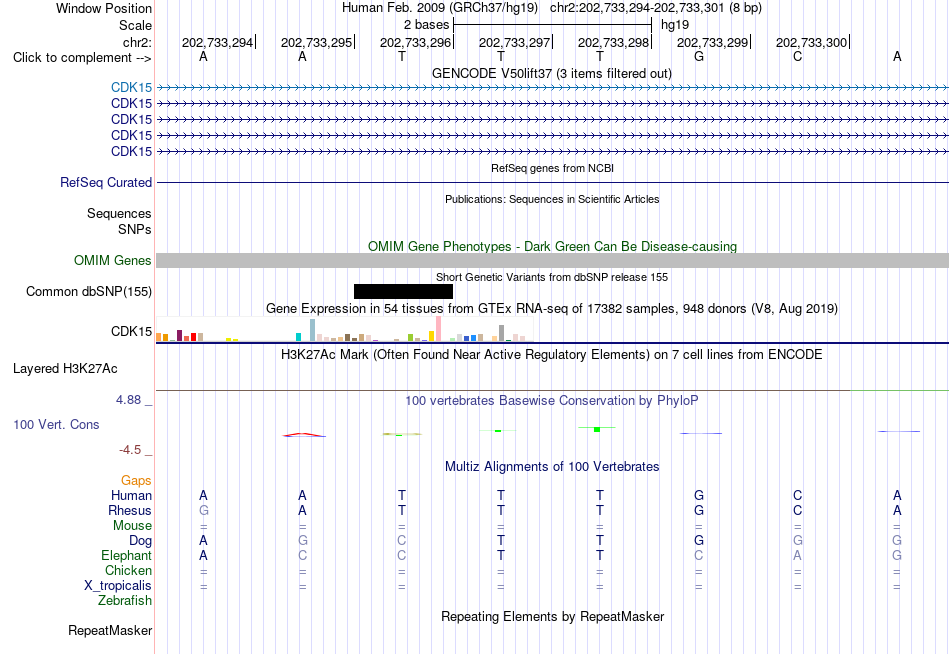Open 'Short Genetic Variants from dbSNP release 155'
The width and height of the screenshot is (950, 654).
tap(552, 278)
